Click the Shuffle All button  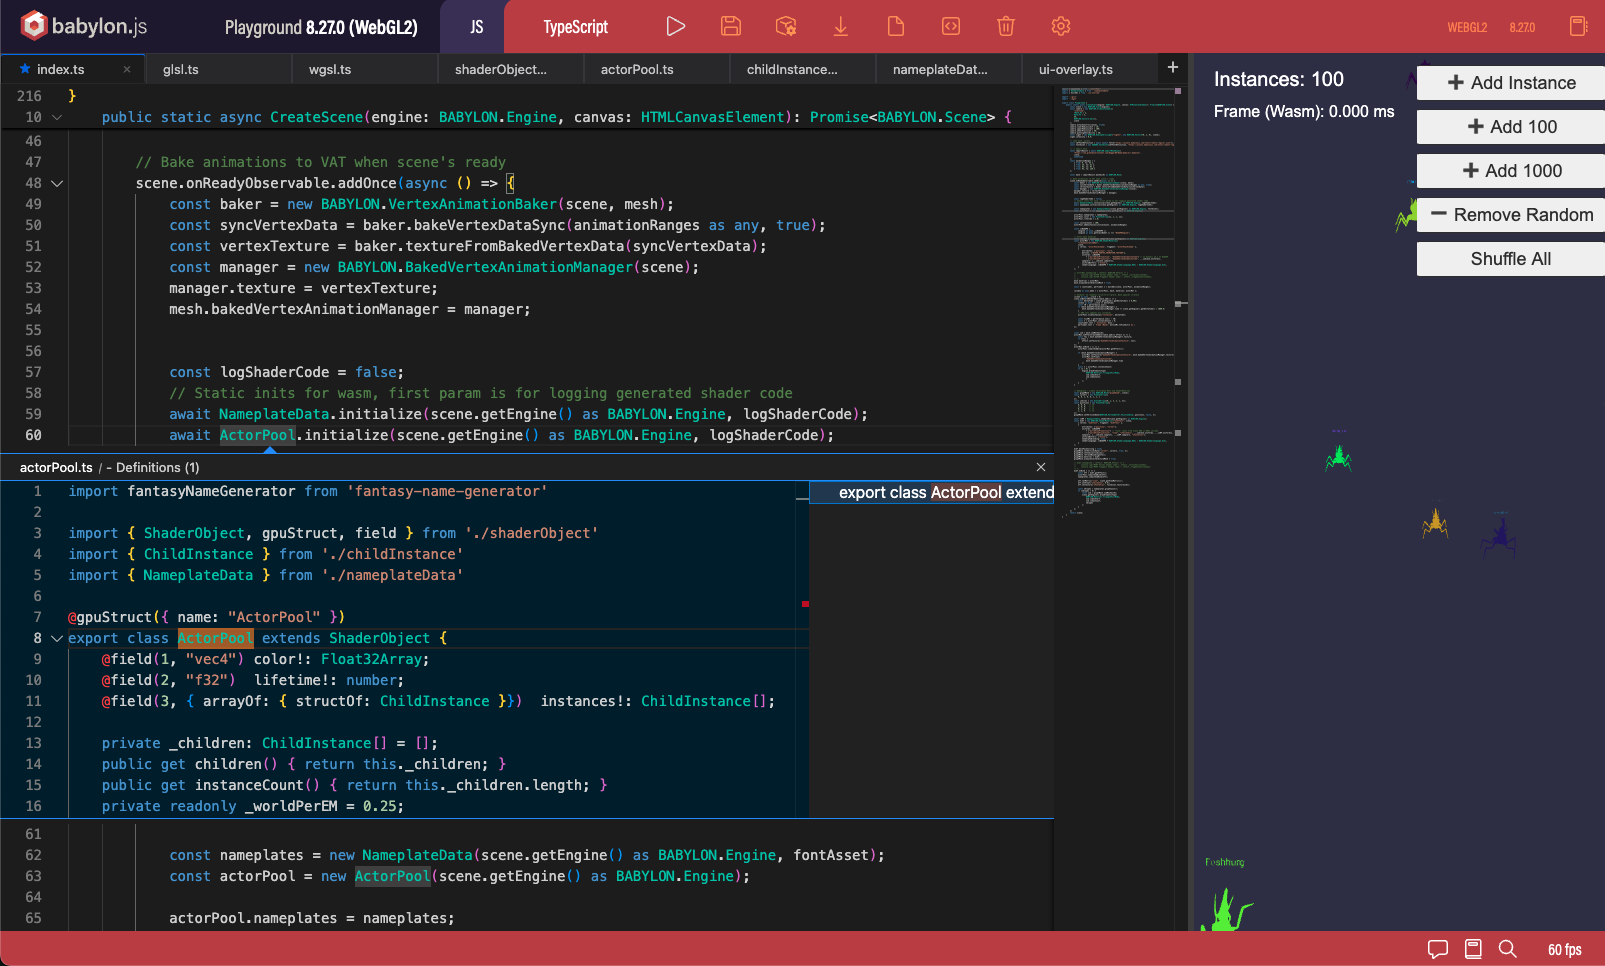1511,259
